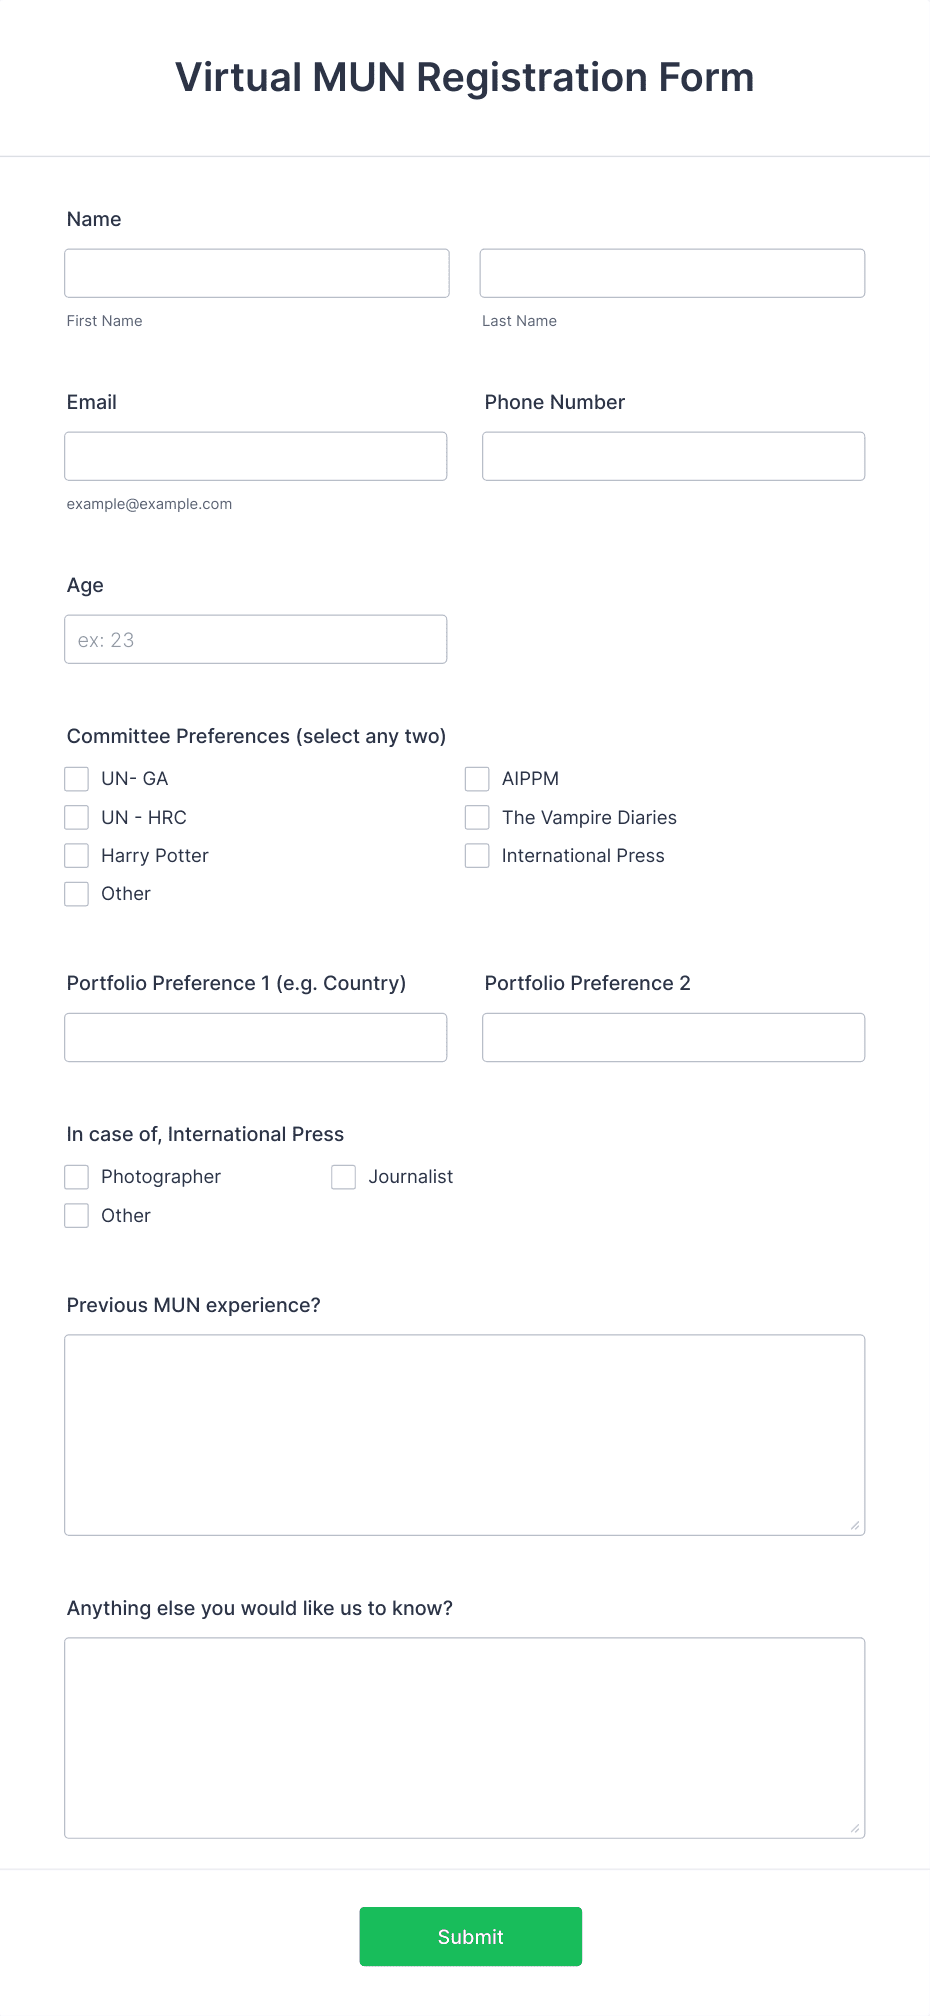Check the UN- GA committee preference

pos(76,778)
